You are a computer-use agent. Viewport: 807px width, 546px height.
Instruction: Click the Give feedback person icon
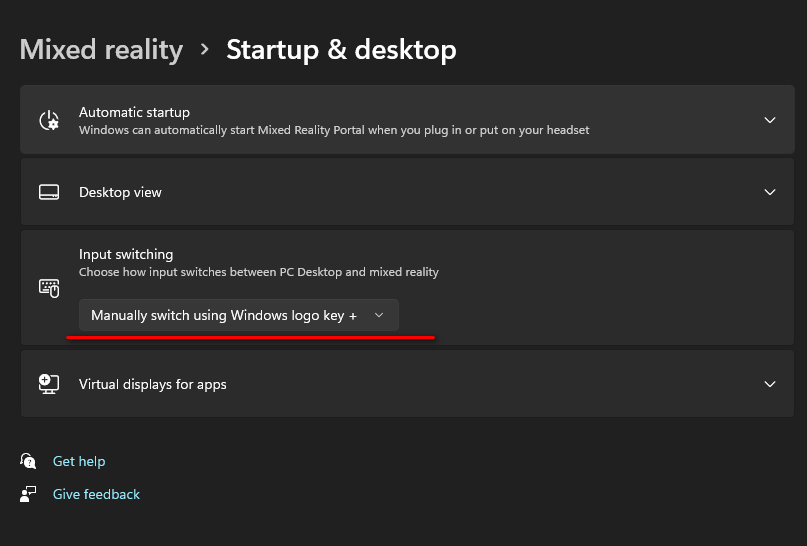click(x=28, y=494)
